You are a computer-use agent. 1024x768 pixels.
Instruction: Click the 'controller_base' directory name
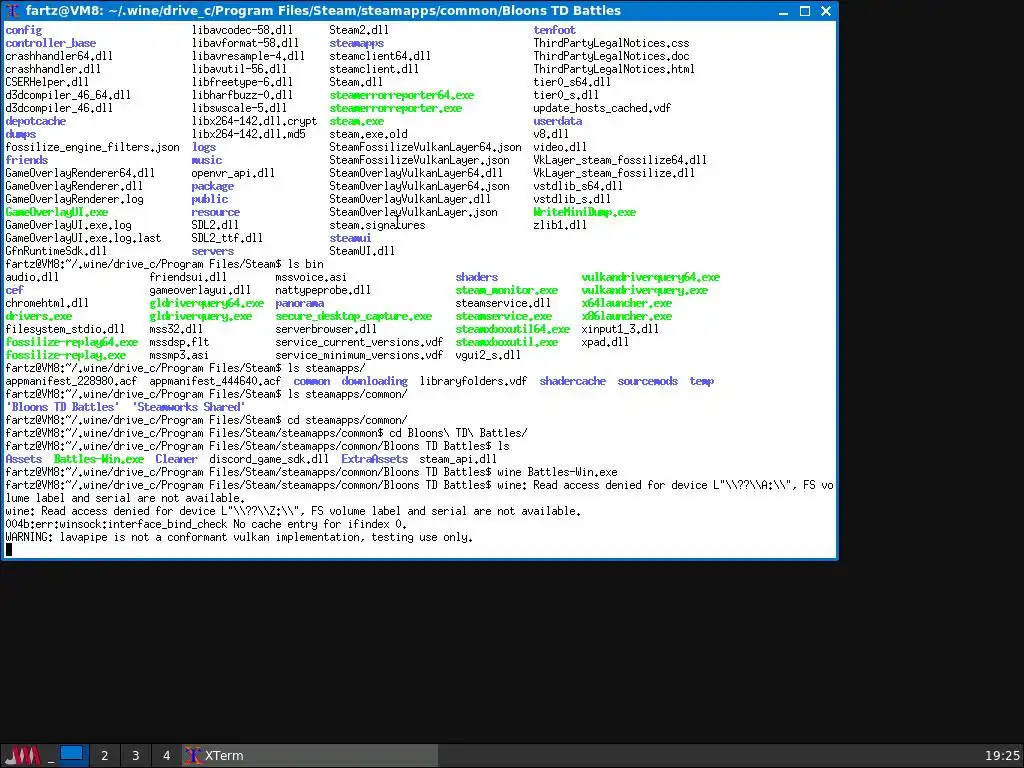pyautogui.click(x=50, y=43)
